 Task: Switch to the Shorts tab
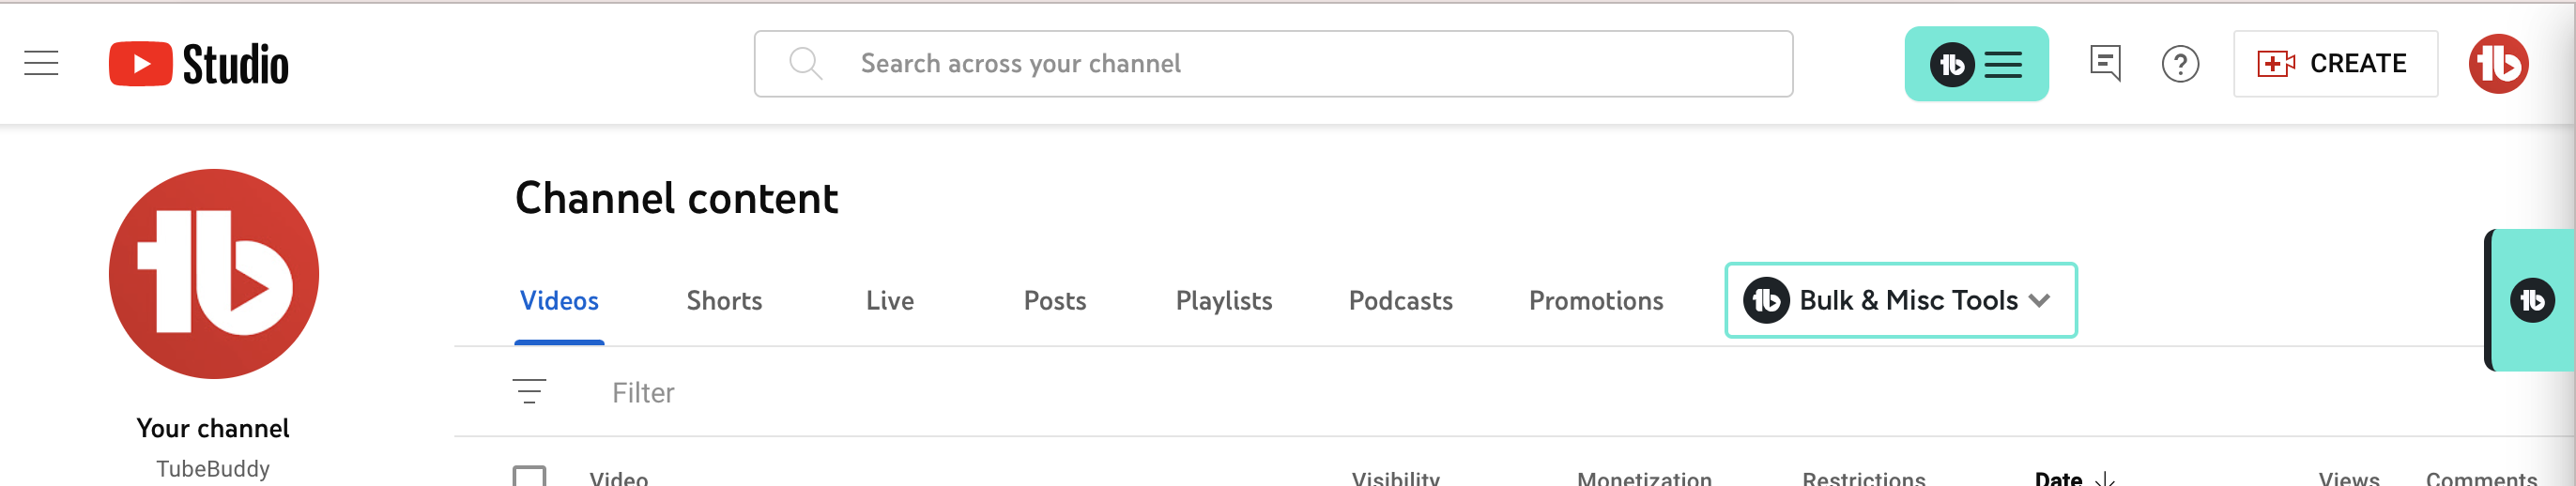[724, 301]
